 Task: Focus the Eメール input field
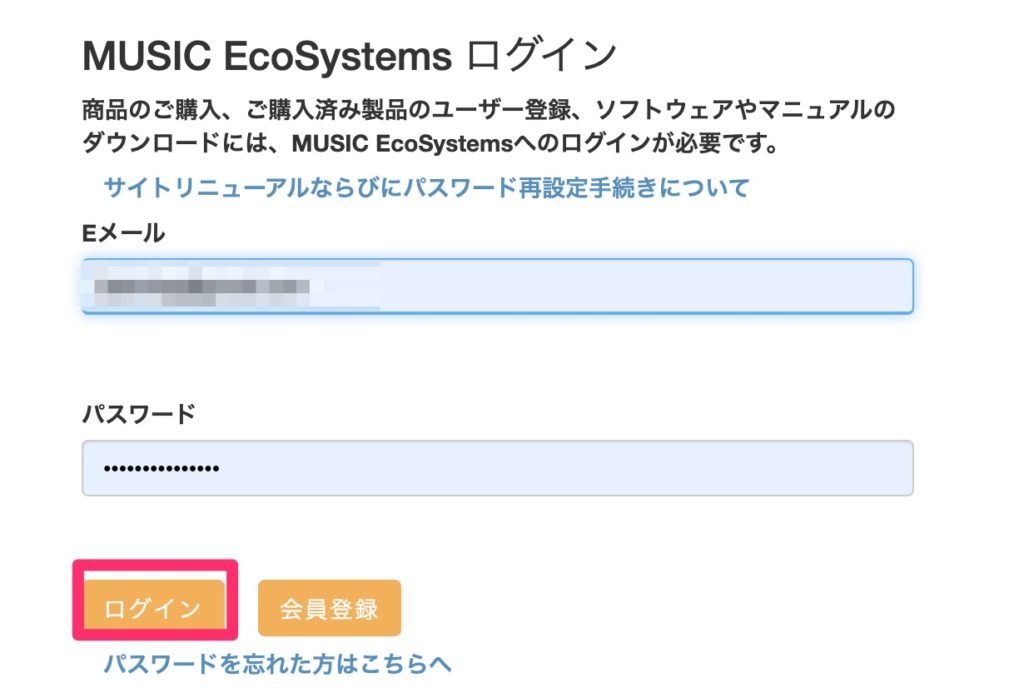(497, 286)
